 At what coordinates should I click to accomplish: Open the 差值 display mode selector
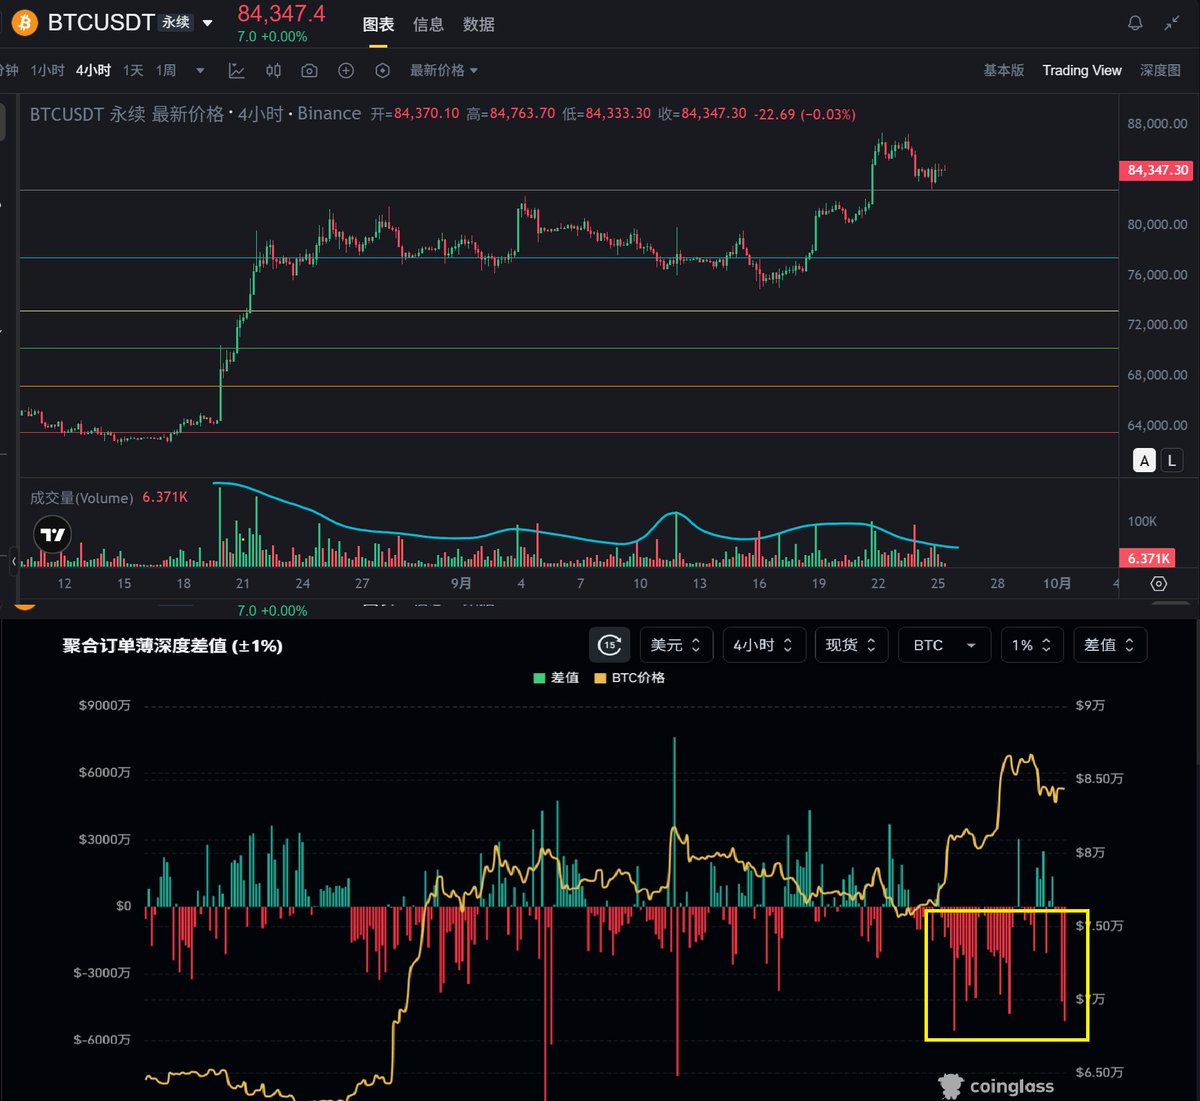(1110, 646)
